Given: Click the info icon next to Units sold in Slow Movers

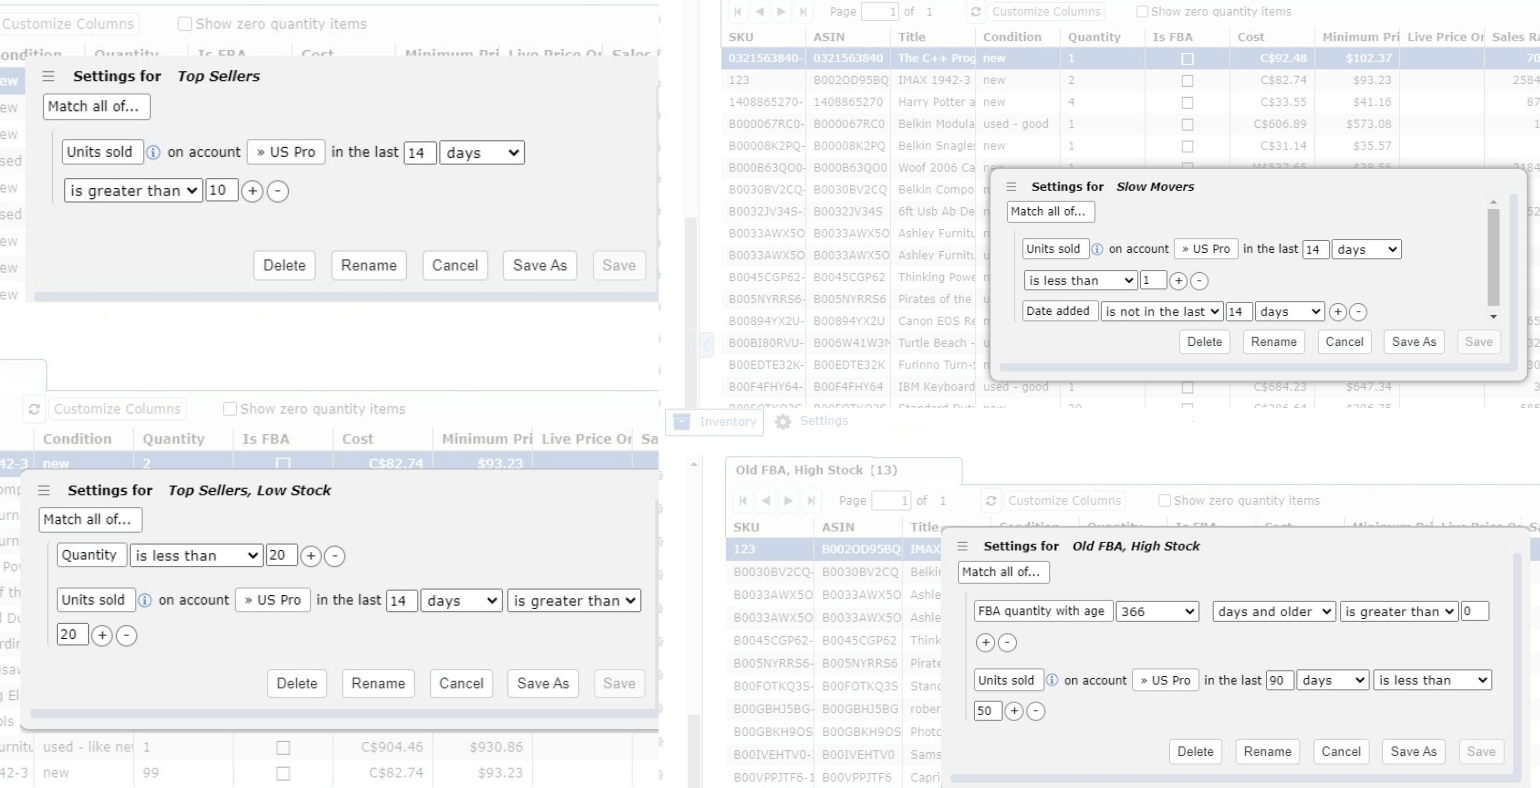Looking at the screenshot, I should (1097, 249).
